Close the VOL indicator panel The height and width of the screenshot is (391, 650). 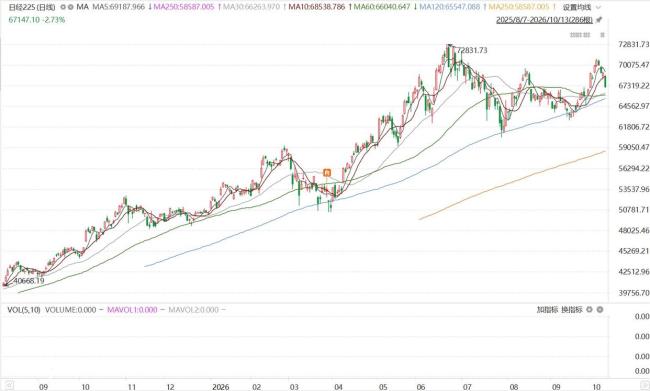pyautogui.click(x=600, y=309)
